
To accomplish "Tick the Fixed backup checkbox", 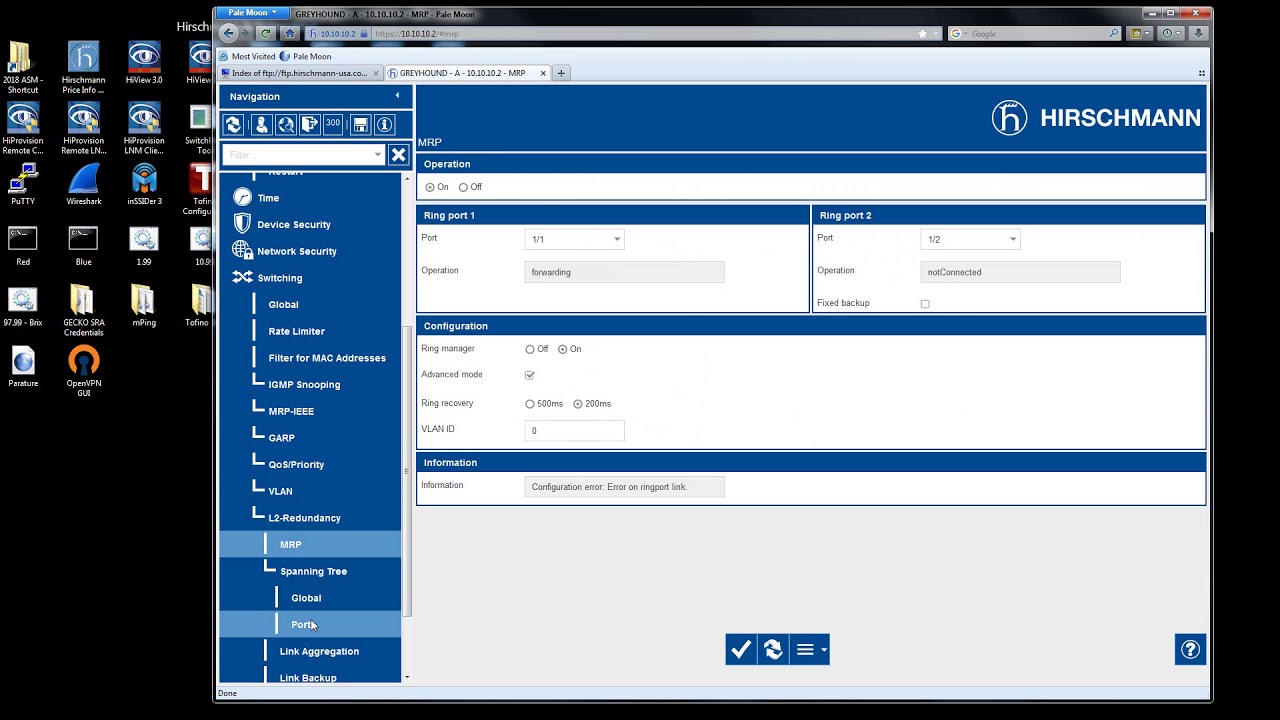I will [925, 304].
